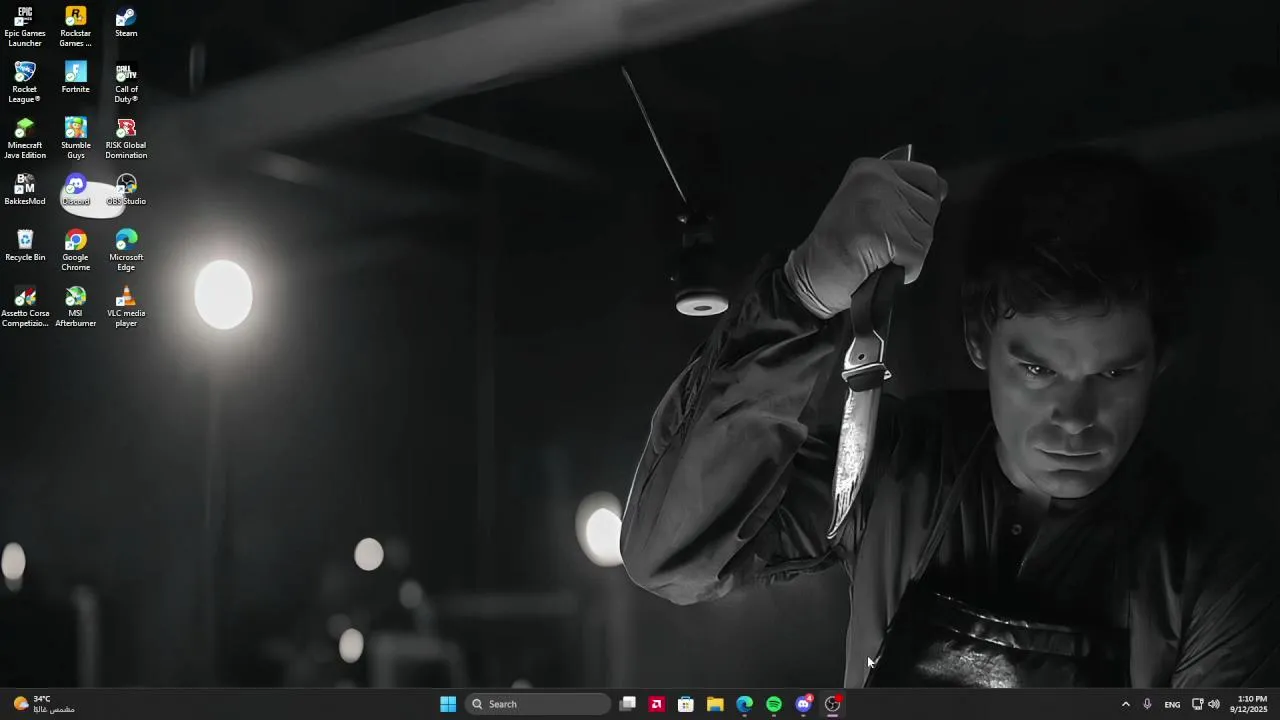Select the Steam desktop icon

[x=126, y=22]
